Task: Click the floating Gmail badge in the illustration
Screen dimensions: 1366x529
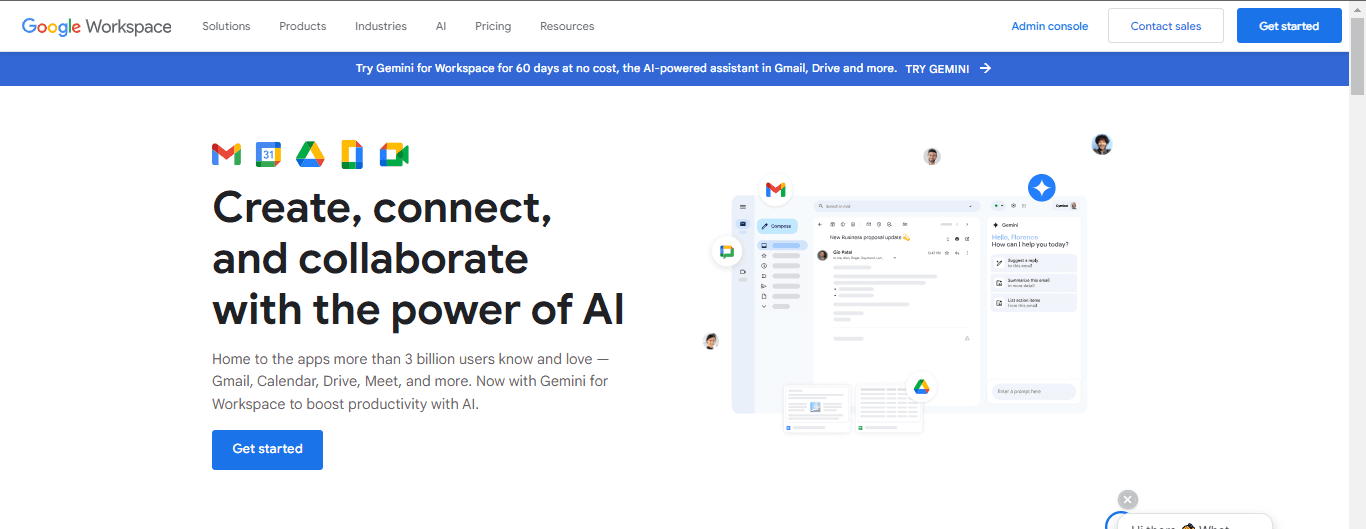Action: [x=776, y=189]
